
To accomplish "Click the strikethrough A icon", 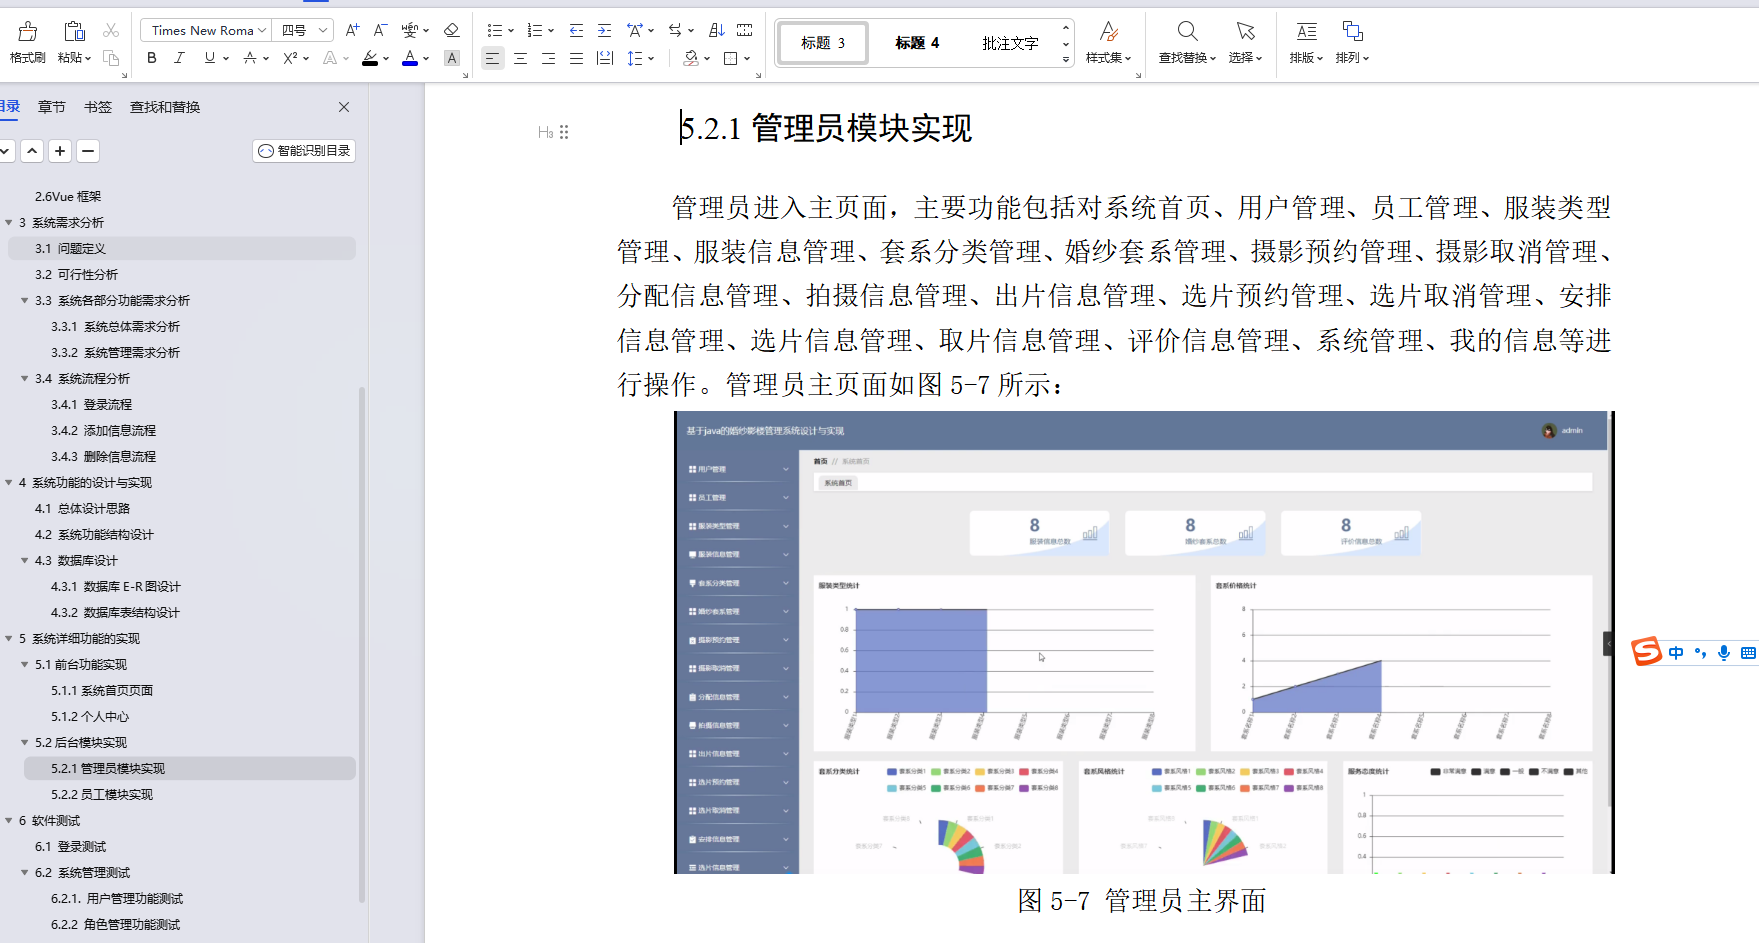I will click(250, 58).
